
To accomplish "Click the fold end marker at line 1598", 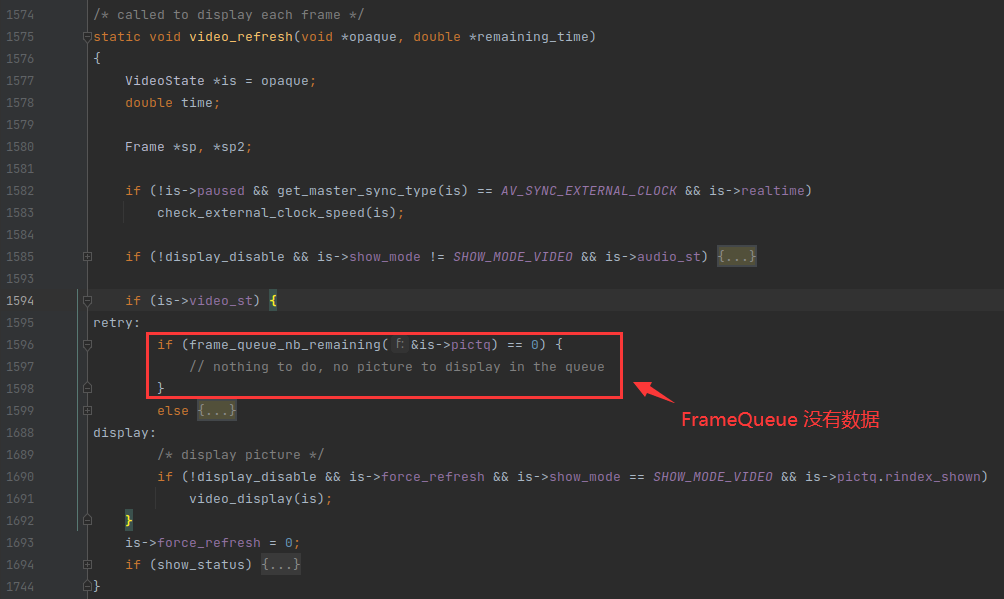I will pyautogui.click(x=87, y=388).
